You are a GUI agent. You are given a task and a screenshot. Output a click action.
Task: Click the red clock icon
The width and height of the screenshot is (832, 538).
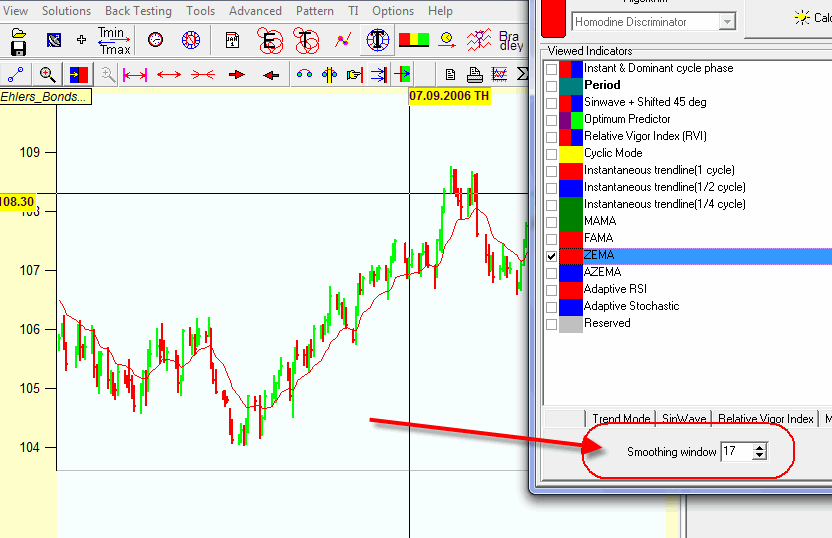tap(155, 40)
